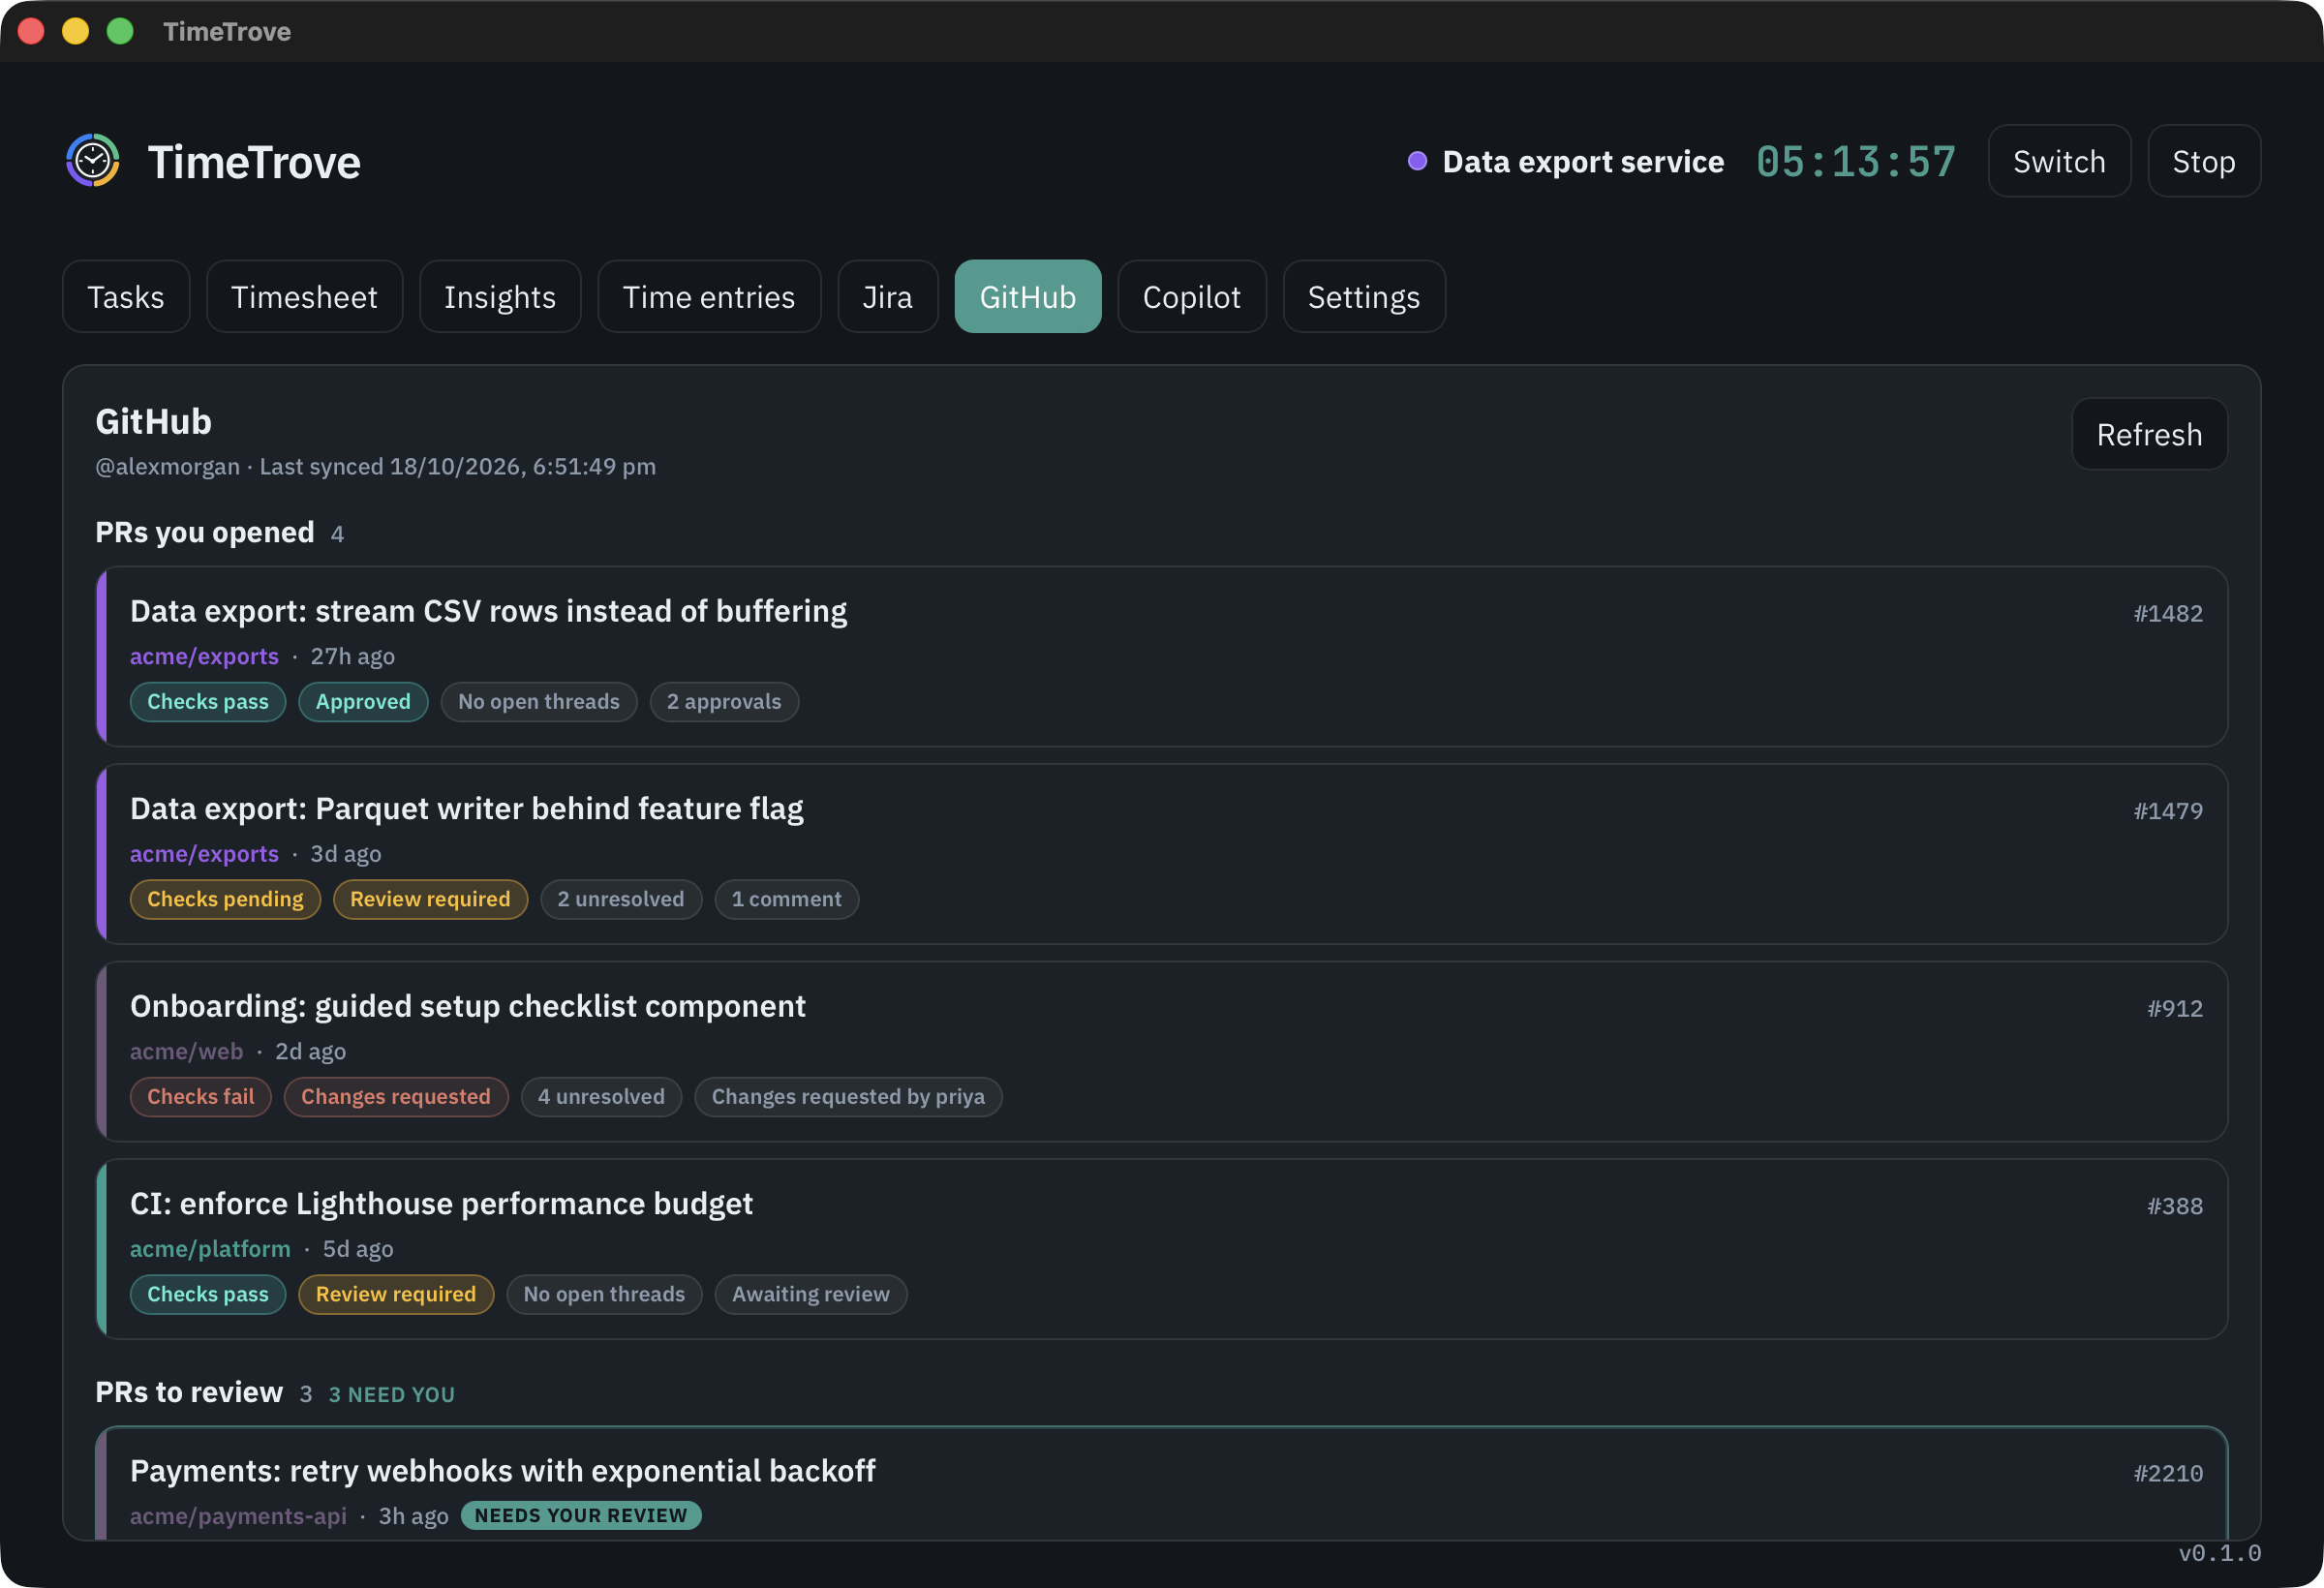This screenshot has width=2324, height=1588.
Task: Click the Checks pending badge
Action: 225,899
